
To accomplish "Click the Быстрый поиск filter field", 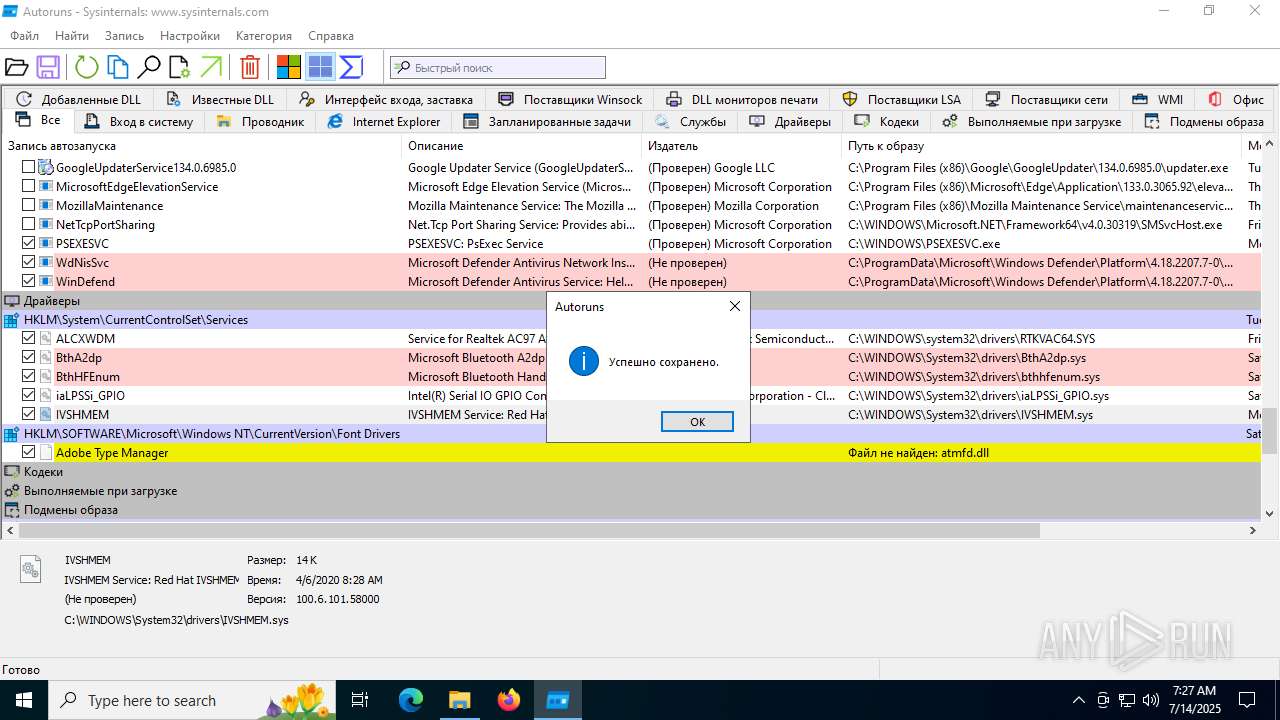I will pos(498,68).
